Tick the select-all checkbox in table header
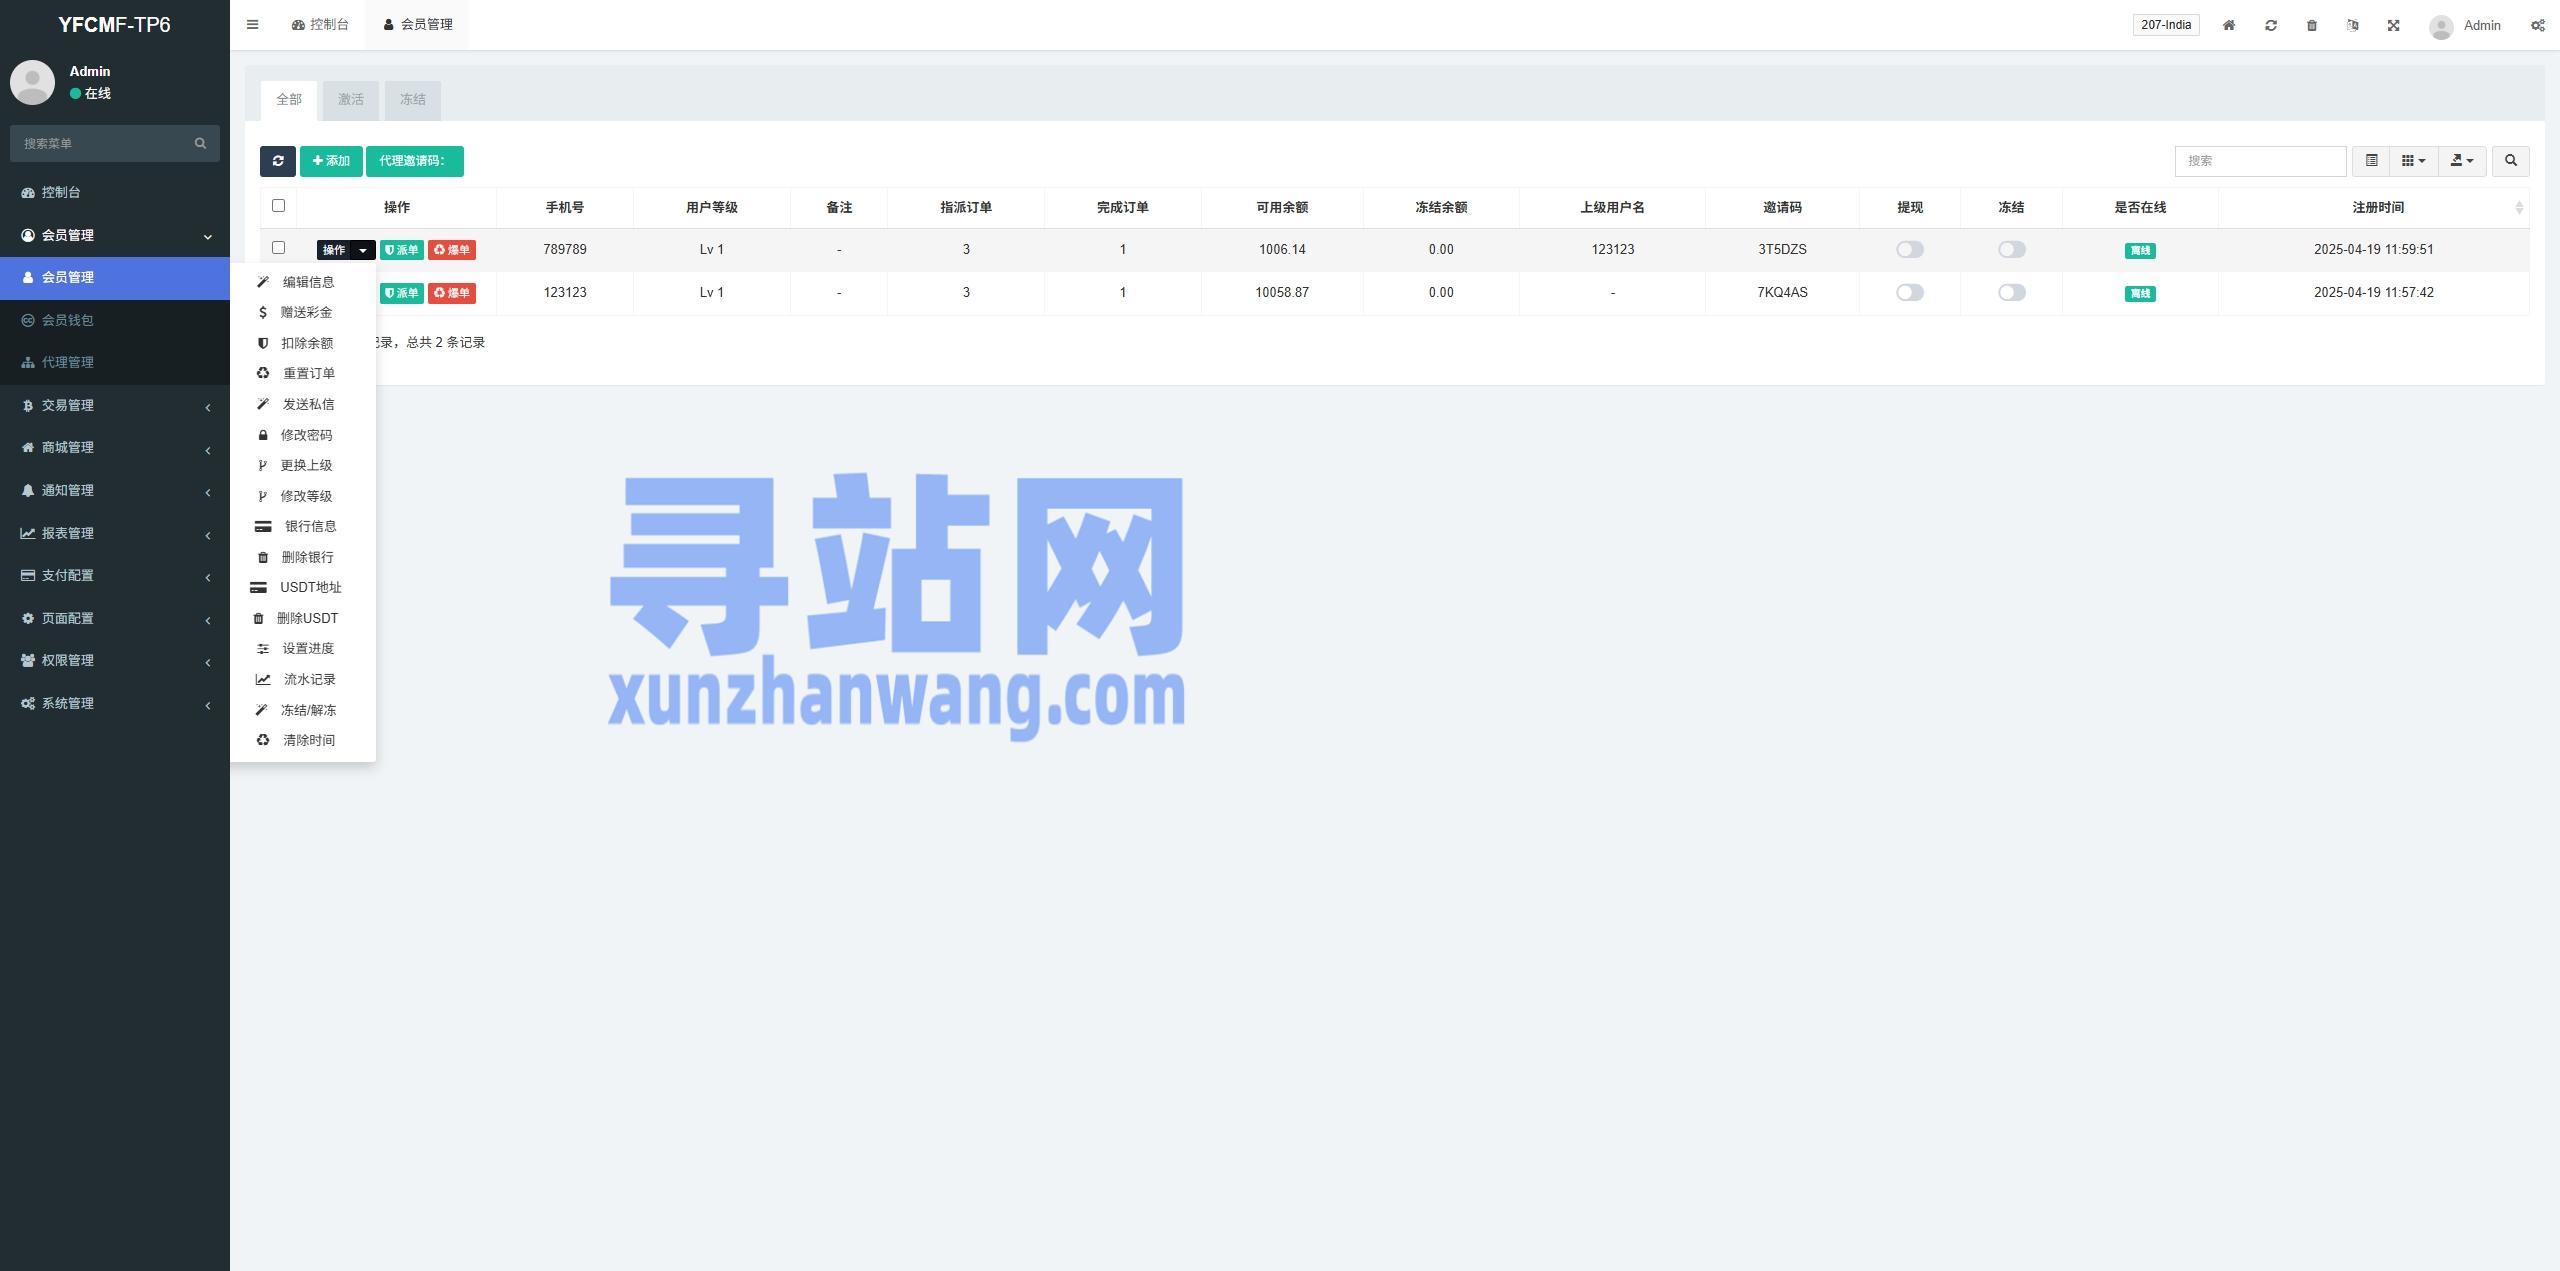2560x1271 pixels. point(279,206)
